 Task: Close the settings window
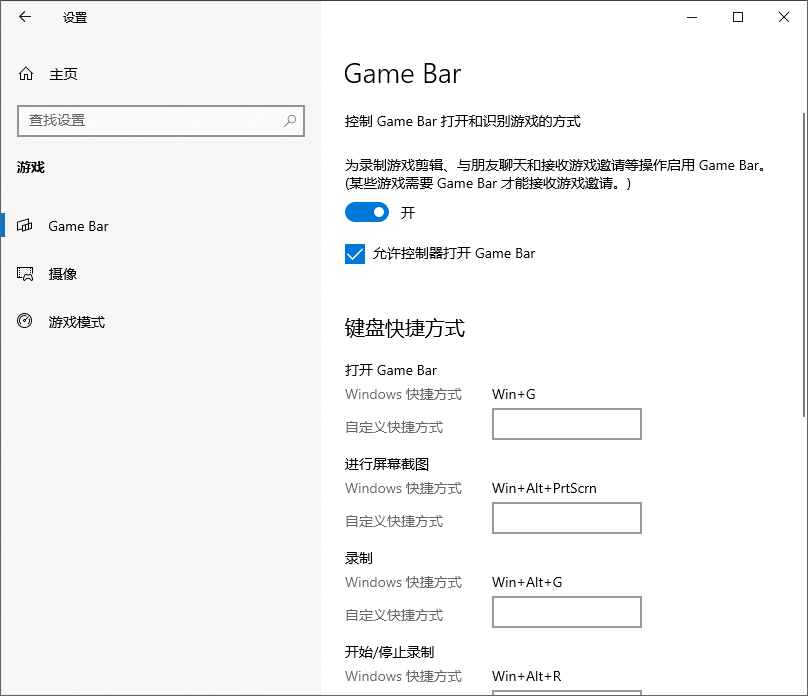[784, 17]
